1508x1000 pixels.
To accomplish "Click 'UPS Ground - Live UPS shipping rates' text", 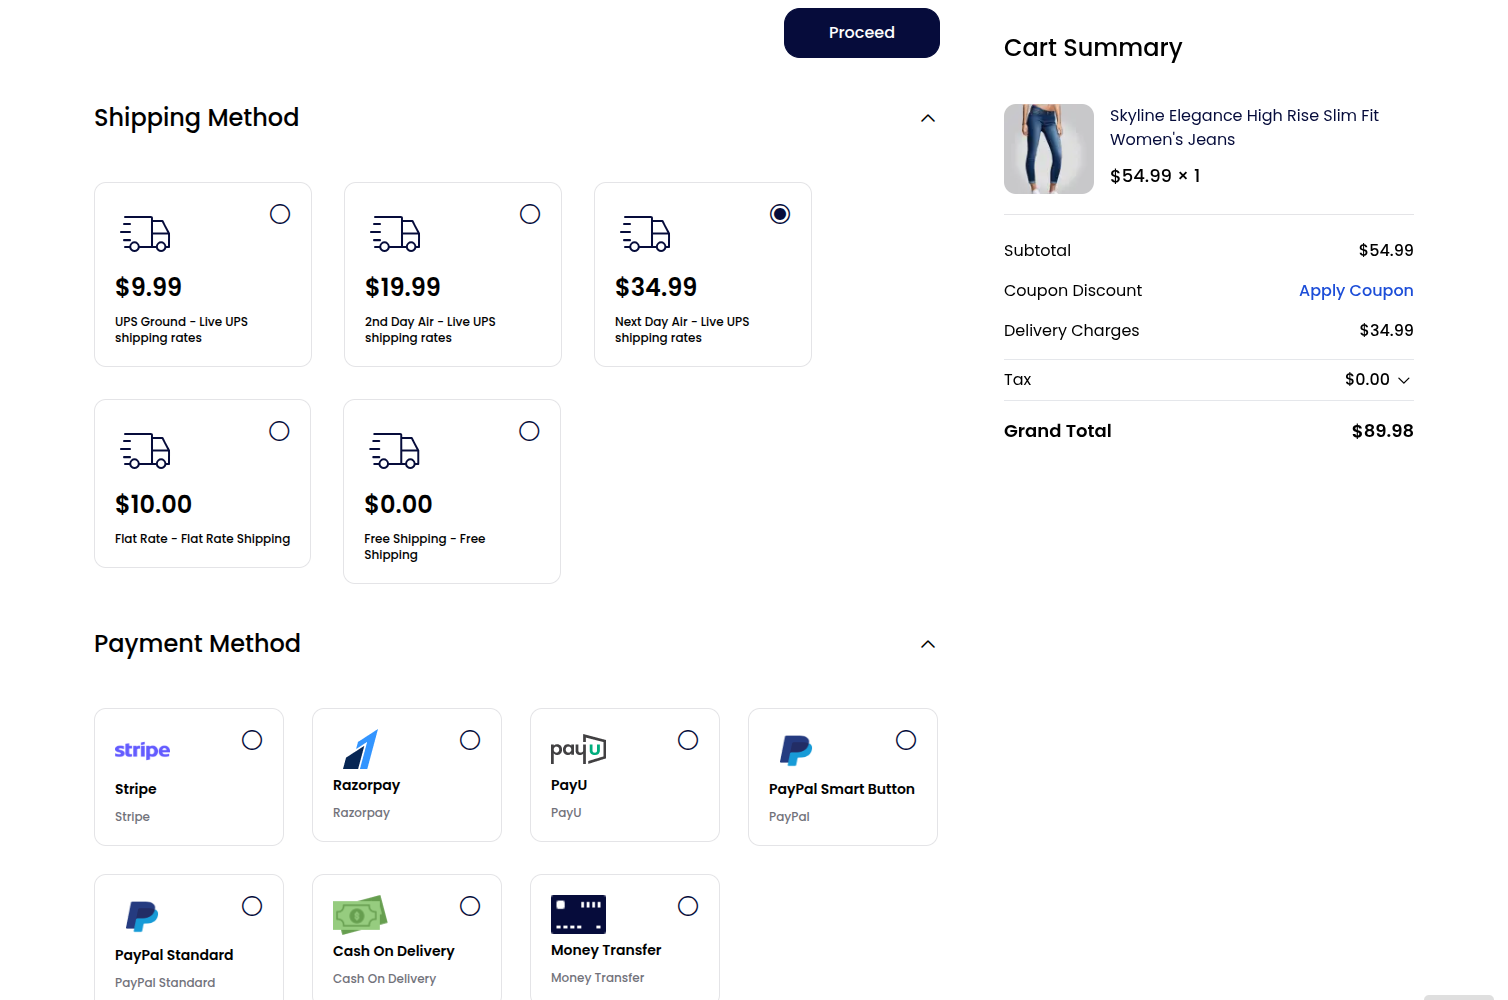I will pyautogui.click(x=181, y=330).
